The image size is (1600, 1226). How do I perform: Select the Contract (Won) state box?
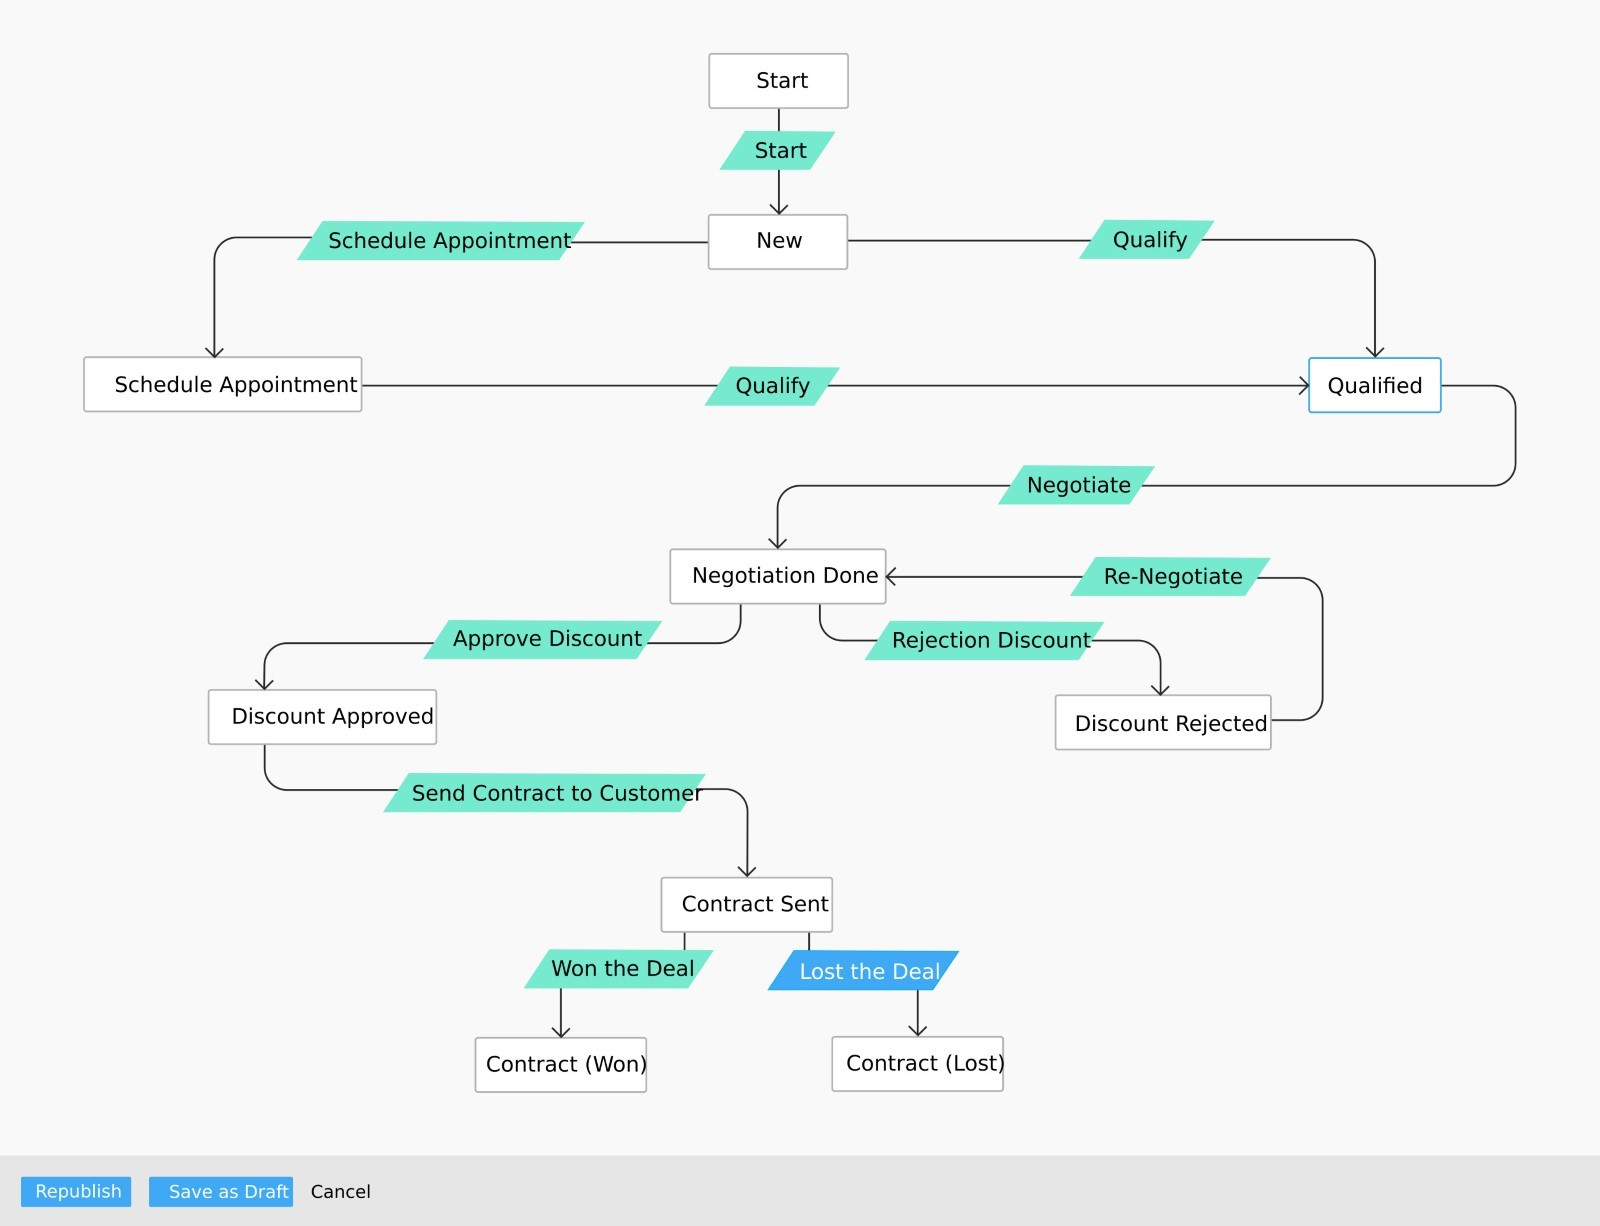pyautogui.click(x=561, y=1065)
